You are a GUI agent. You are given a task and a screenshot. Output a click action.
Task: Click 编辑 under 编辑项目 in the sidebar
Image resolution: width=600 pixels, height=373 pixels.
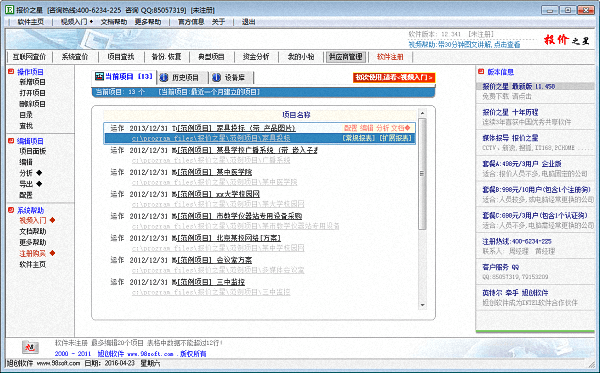coord(26,162)
